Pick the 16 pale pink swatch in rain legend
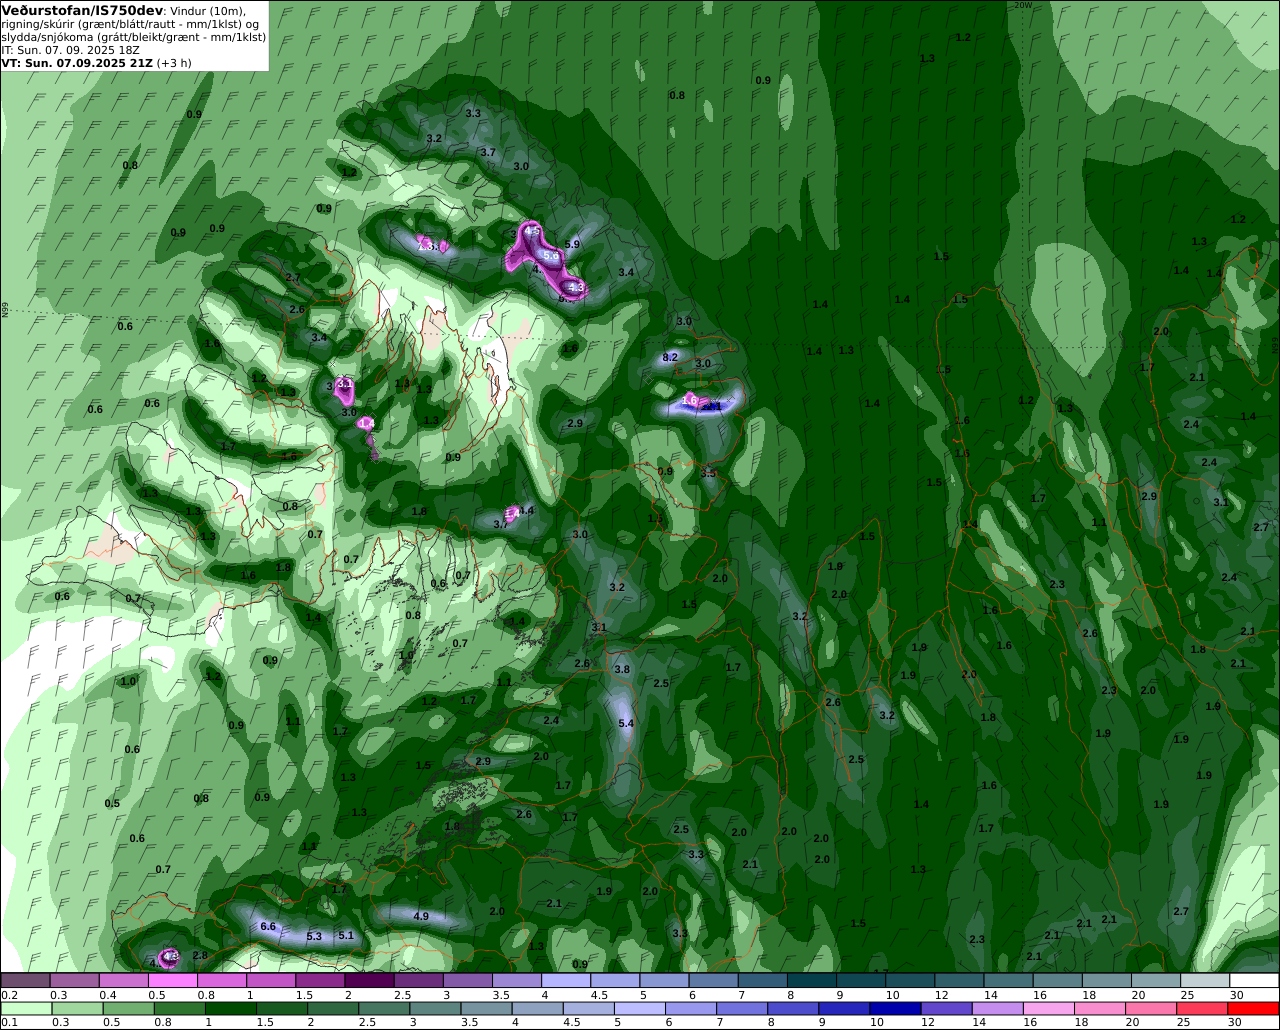 (x=1049, y=1008)
